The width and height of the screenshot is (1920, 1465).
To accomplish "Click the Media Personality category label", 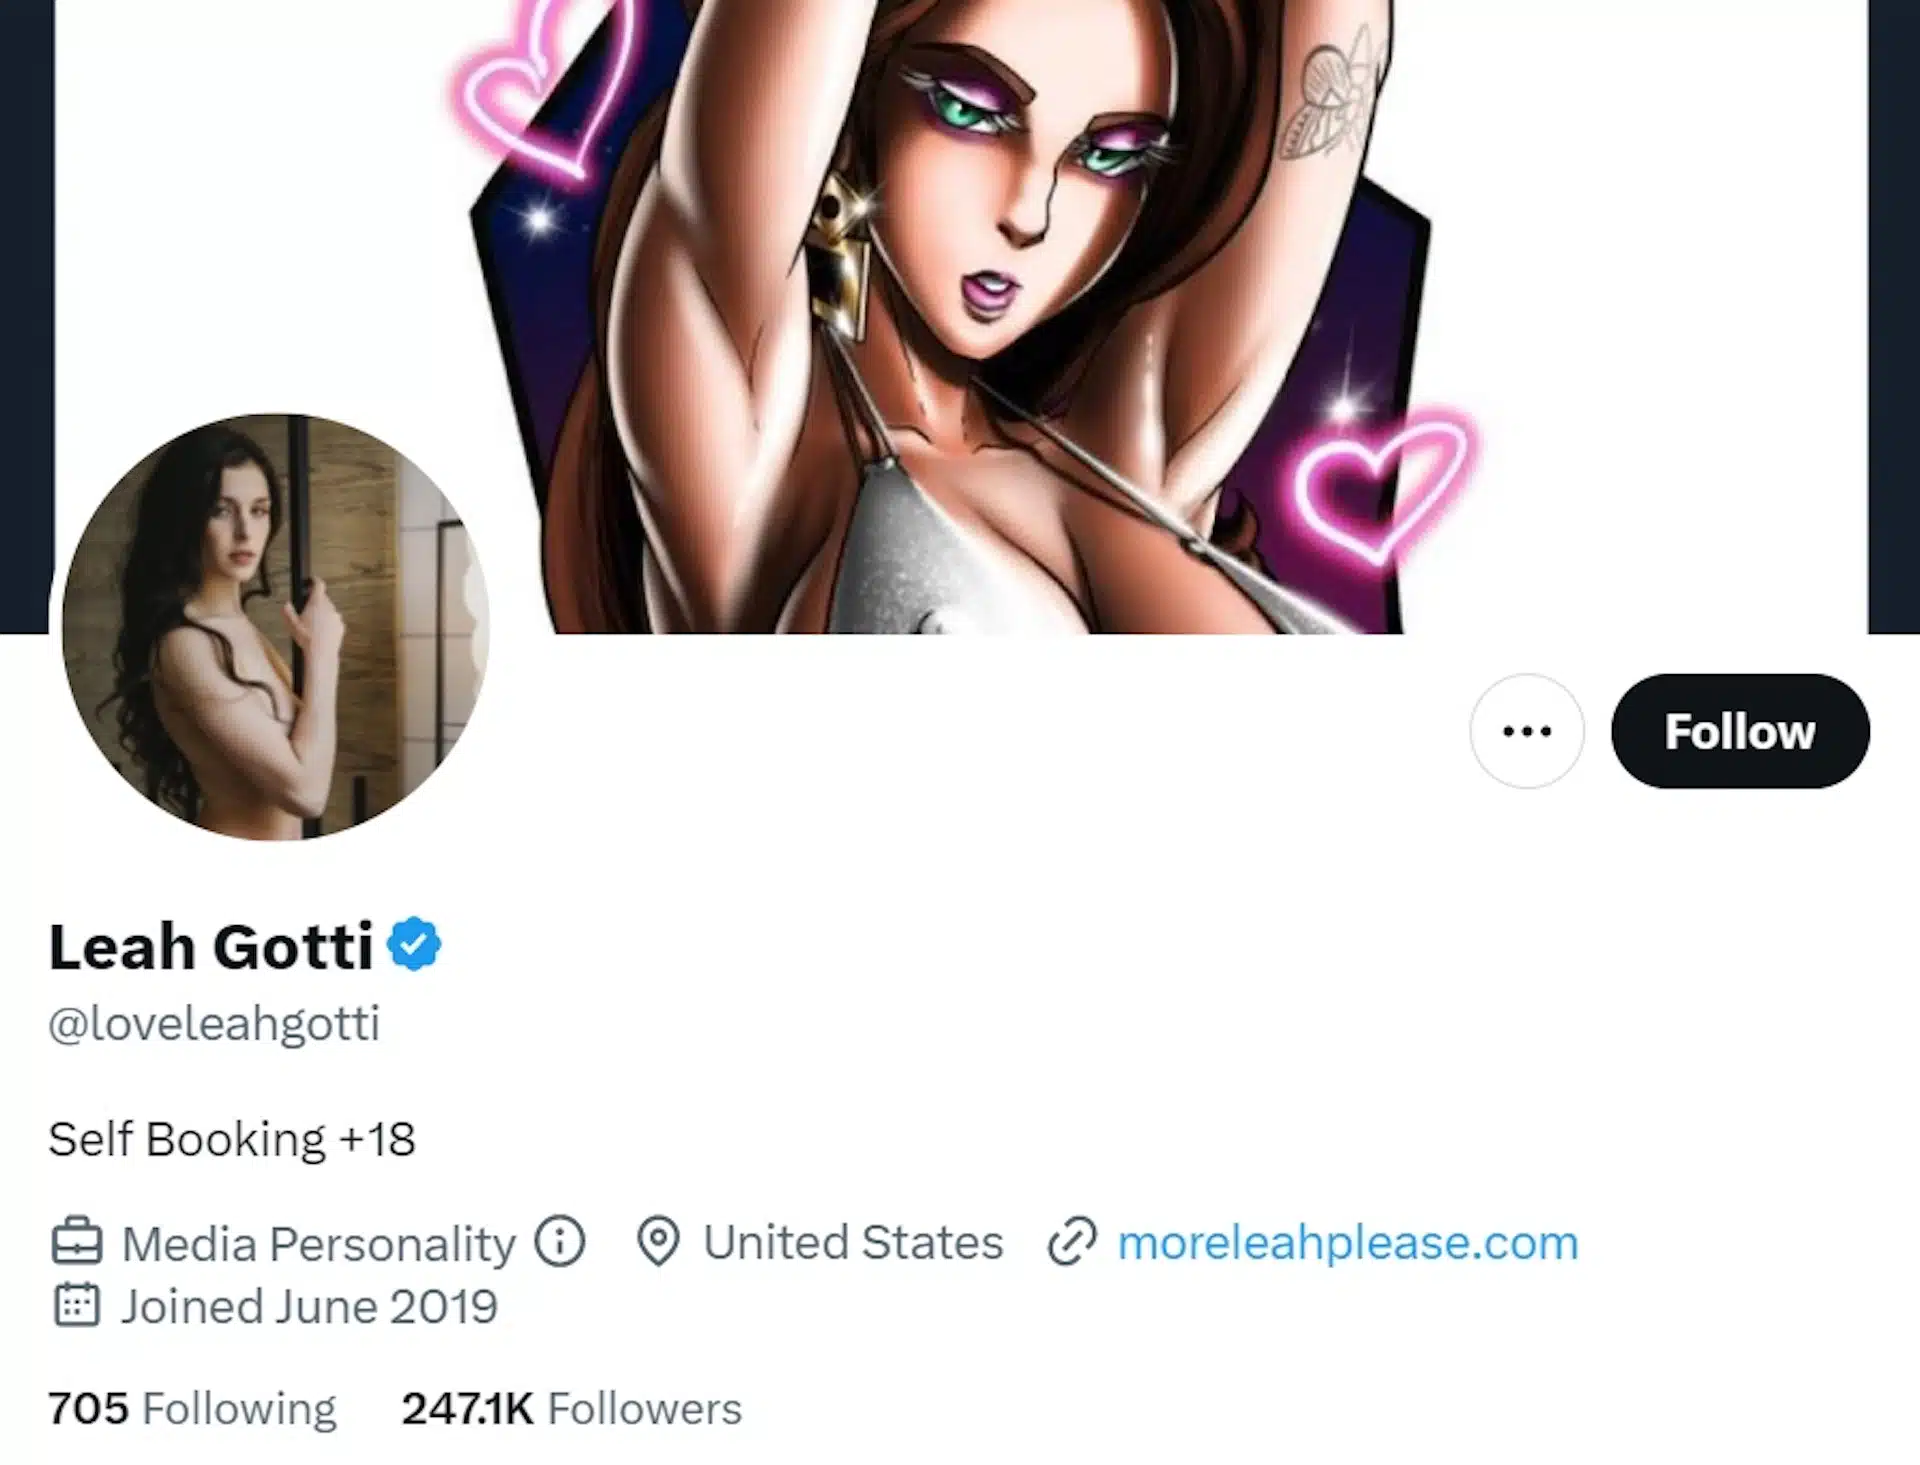I will tap(318, 1244).
